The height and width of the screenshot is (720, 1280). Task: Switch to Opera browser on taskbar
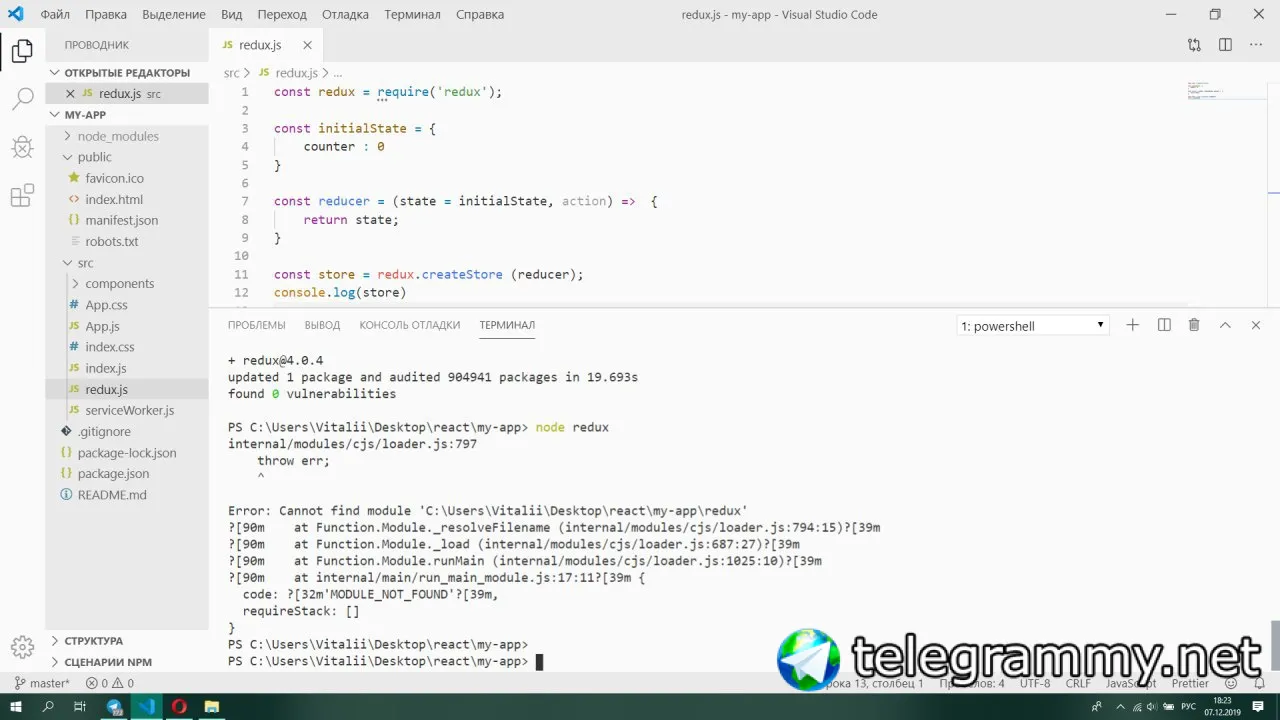point(179,706)
